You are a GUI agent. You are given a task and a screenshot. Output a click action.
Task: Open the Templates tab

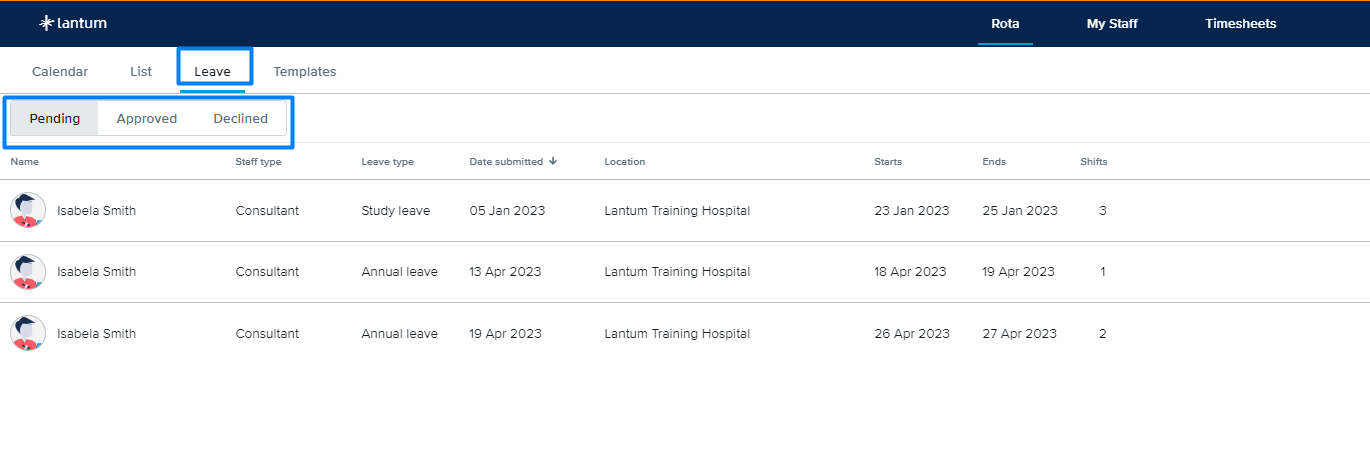click(x=305, y=71)
